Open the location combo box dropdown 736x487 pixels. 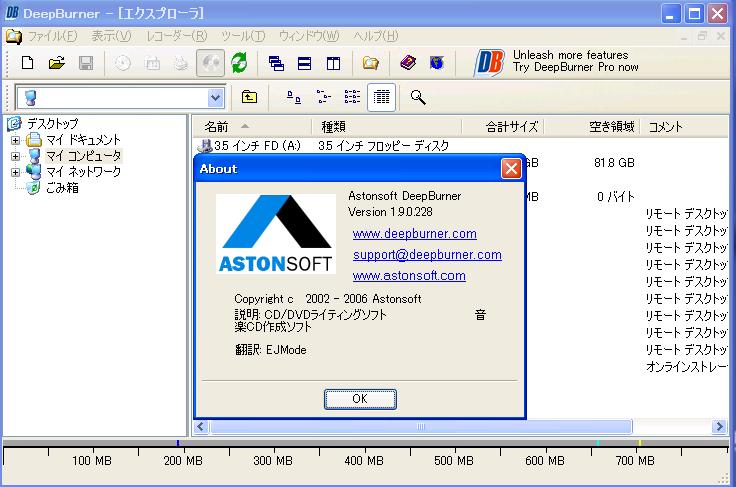(215, 98)
